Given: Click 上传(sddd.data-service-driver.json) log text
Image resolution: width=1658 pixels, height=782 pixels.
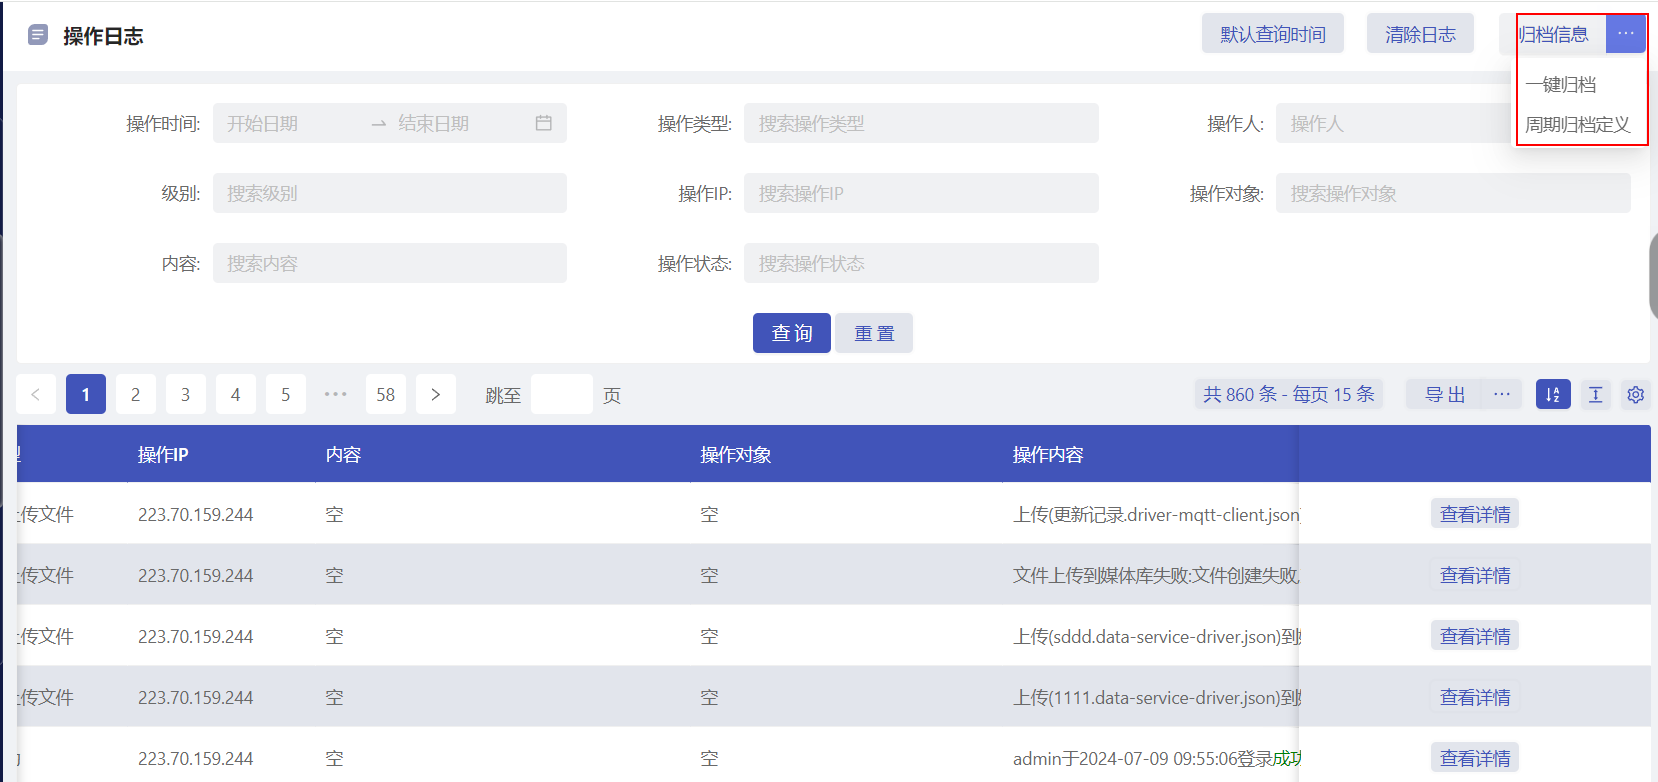Looking at the screenshot, I should point(1157,636).
